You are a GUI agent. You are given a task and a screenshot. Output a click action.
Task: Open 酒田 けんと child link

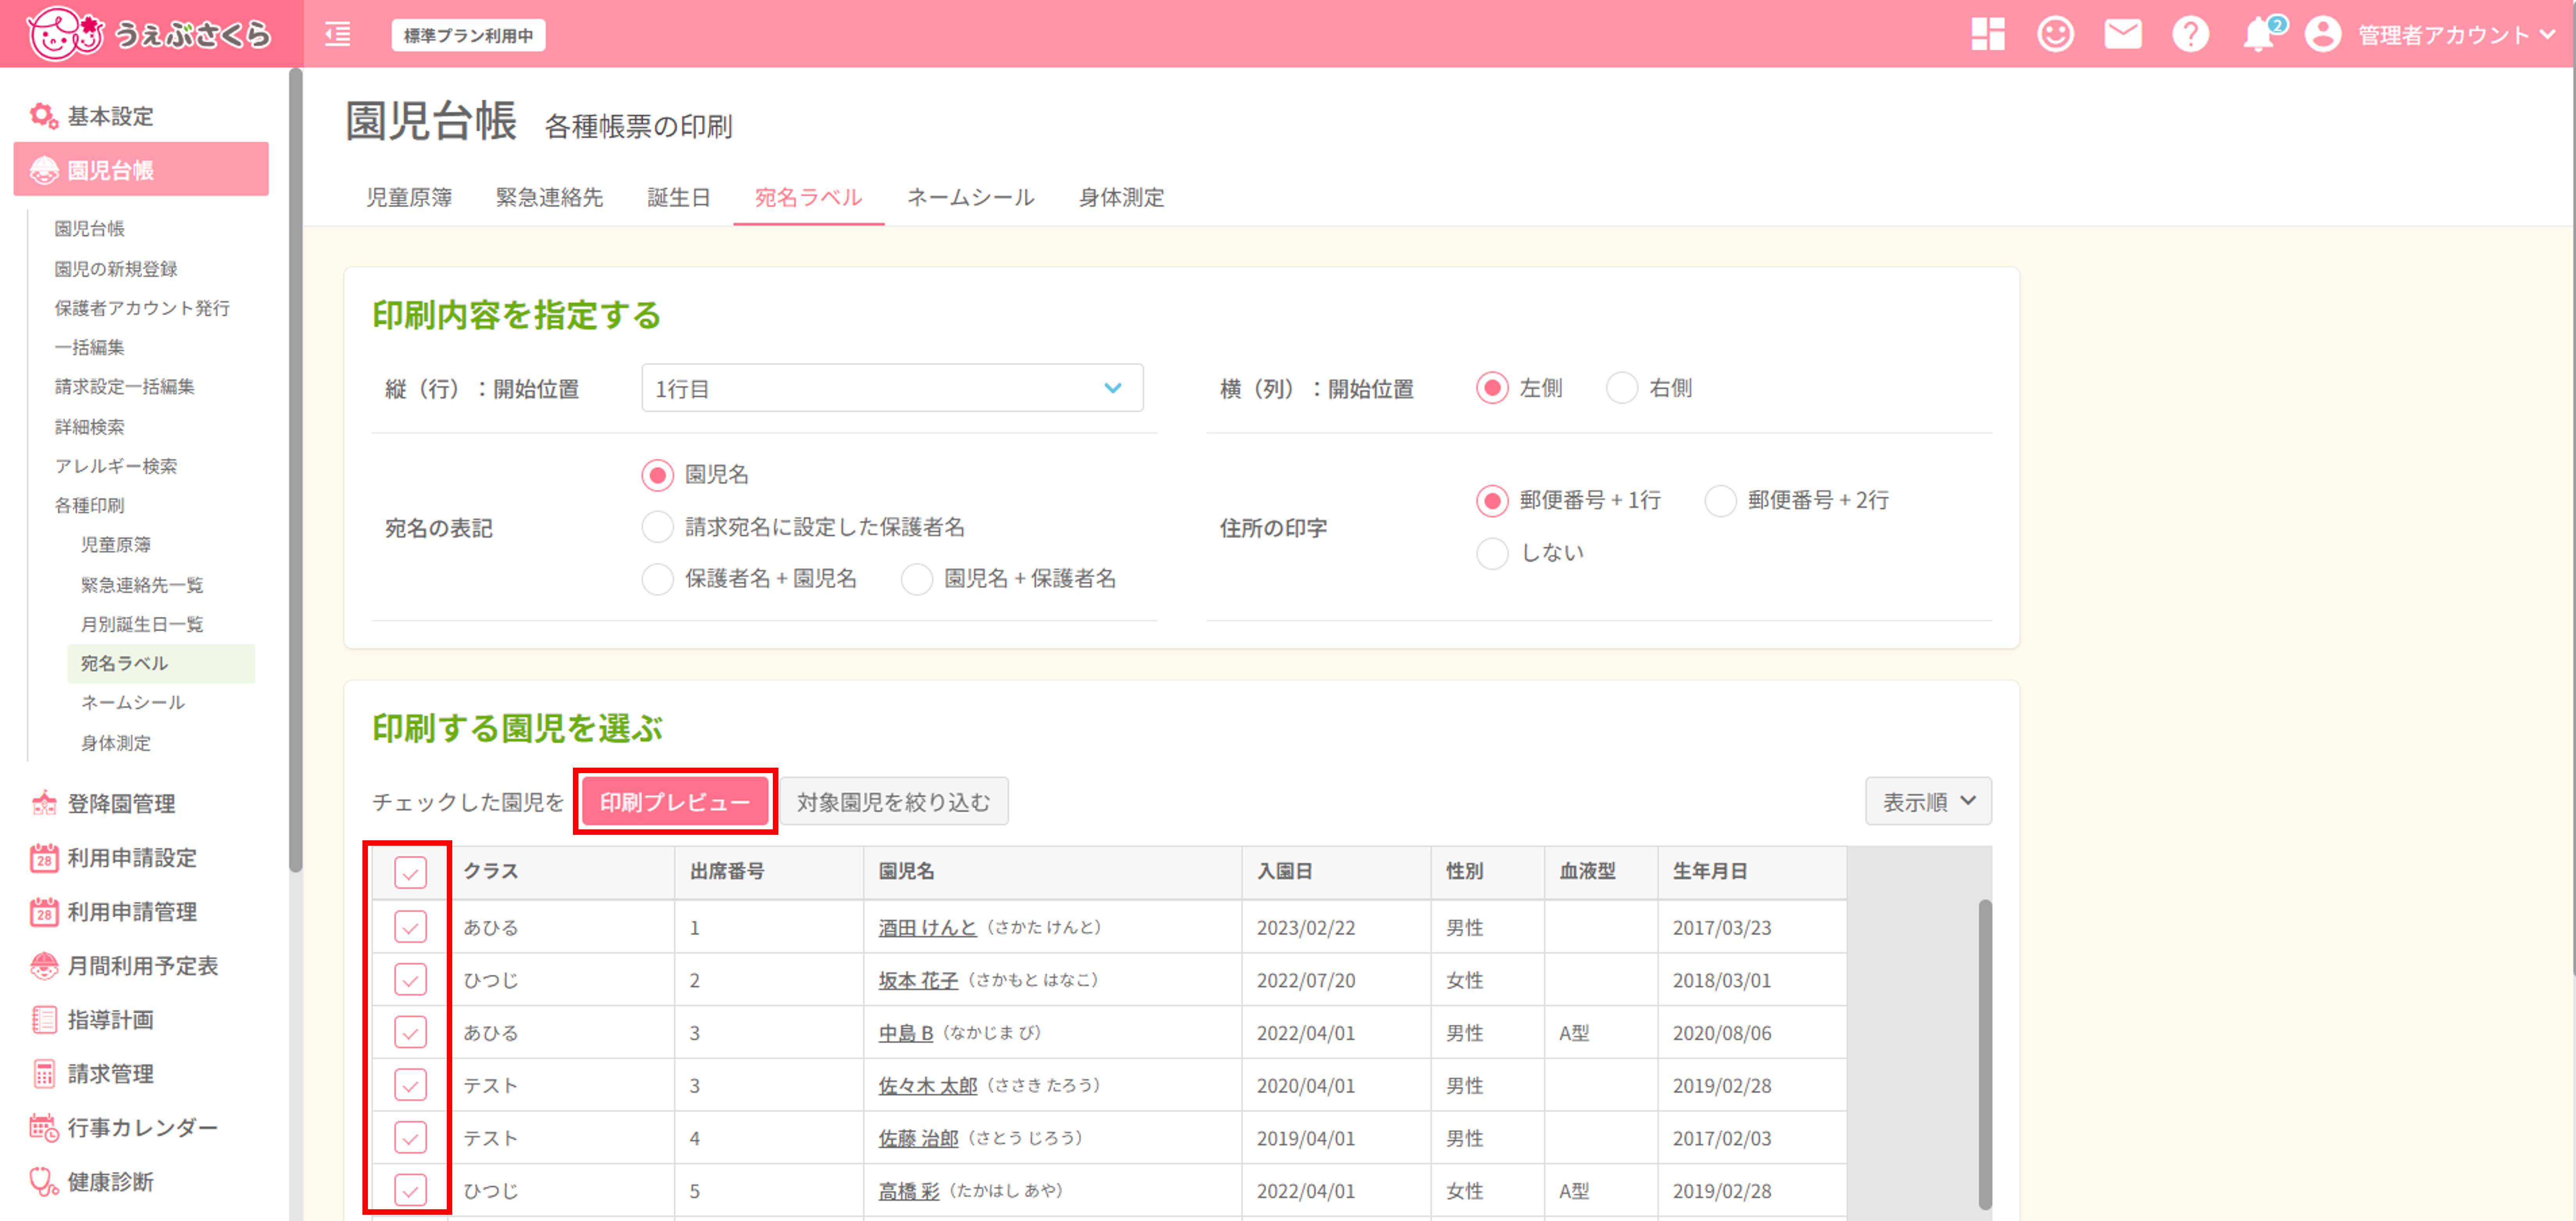[x=927, y=928]
